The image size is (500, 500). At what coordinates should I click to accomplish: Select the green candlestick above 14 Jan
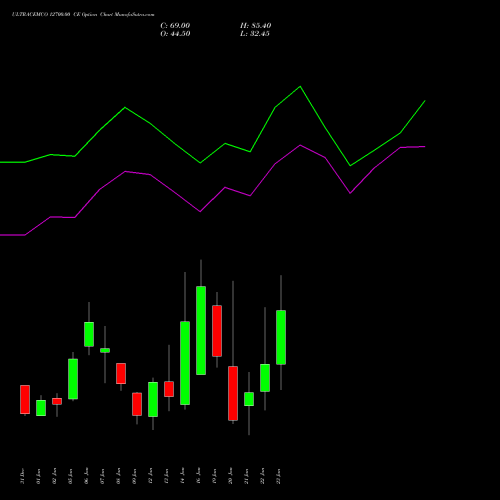pyautogui.click(x=185, y=363)
